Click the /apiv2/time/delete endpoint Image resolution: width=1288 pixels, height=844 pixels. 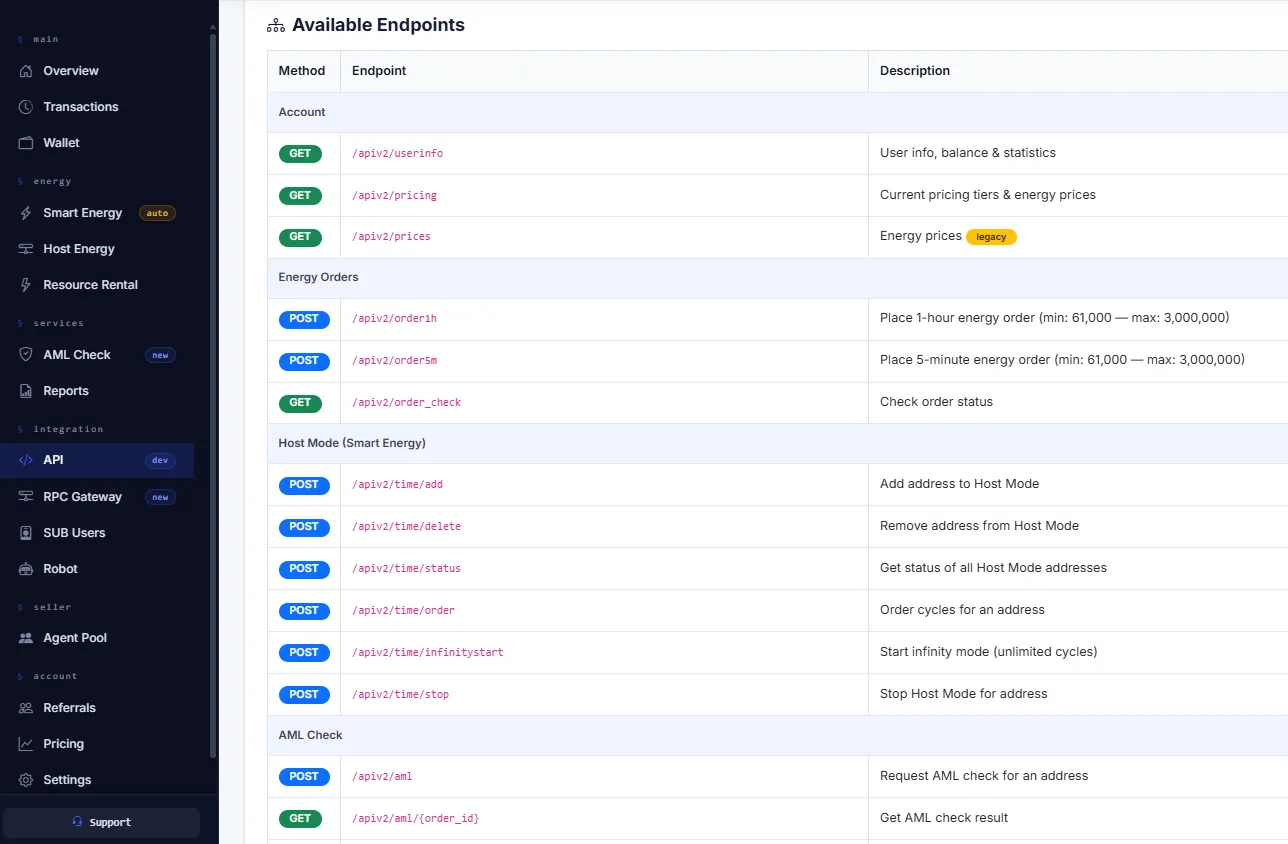pyautogui.click(x=406, y=527)
